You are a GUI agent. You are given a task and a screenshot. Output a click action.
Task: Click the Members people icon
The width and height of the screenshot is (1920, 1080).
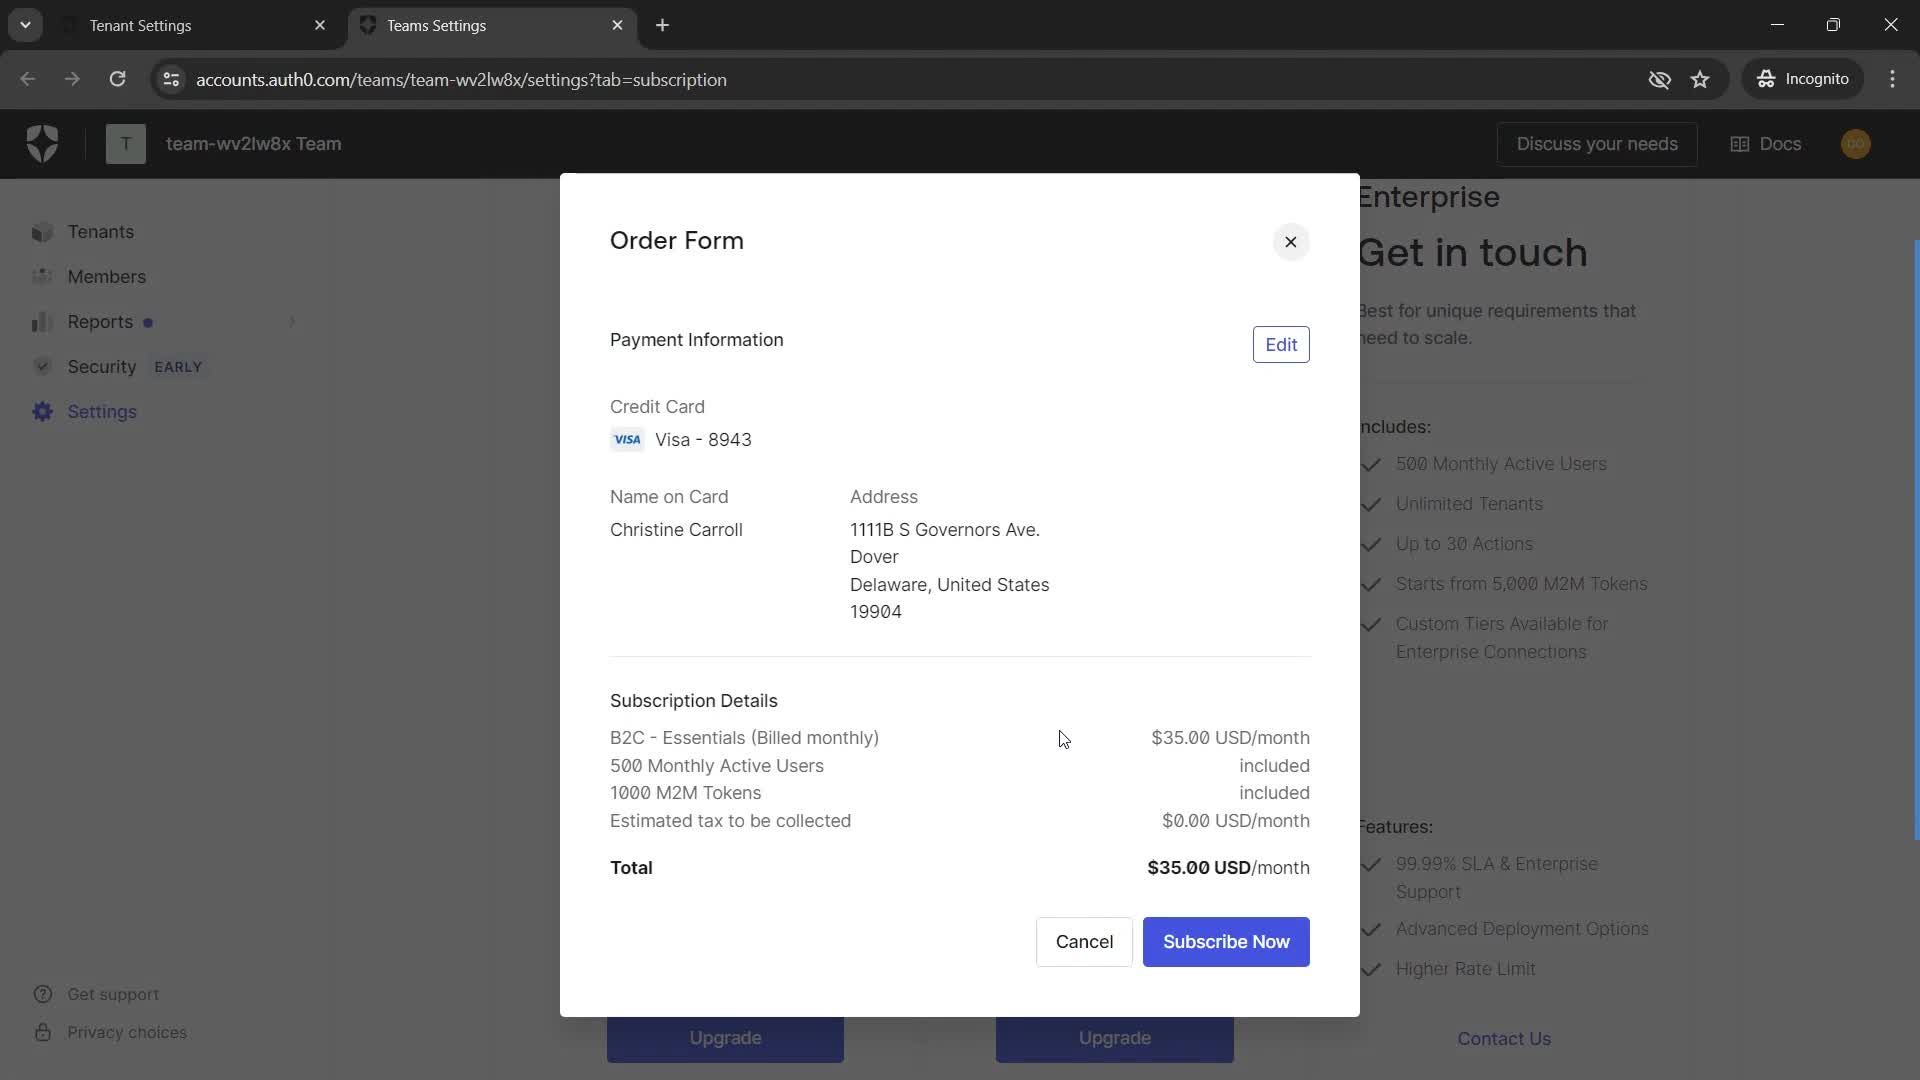point(42,277)
